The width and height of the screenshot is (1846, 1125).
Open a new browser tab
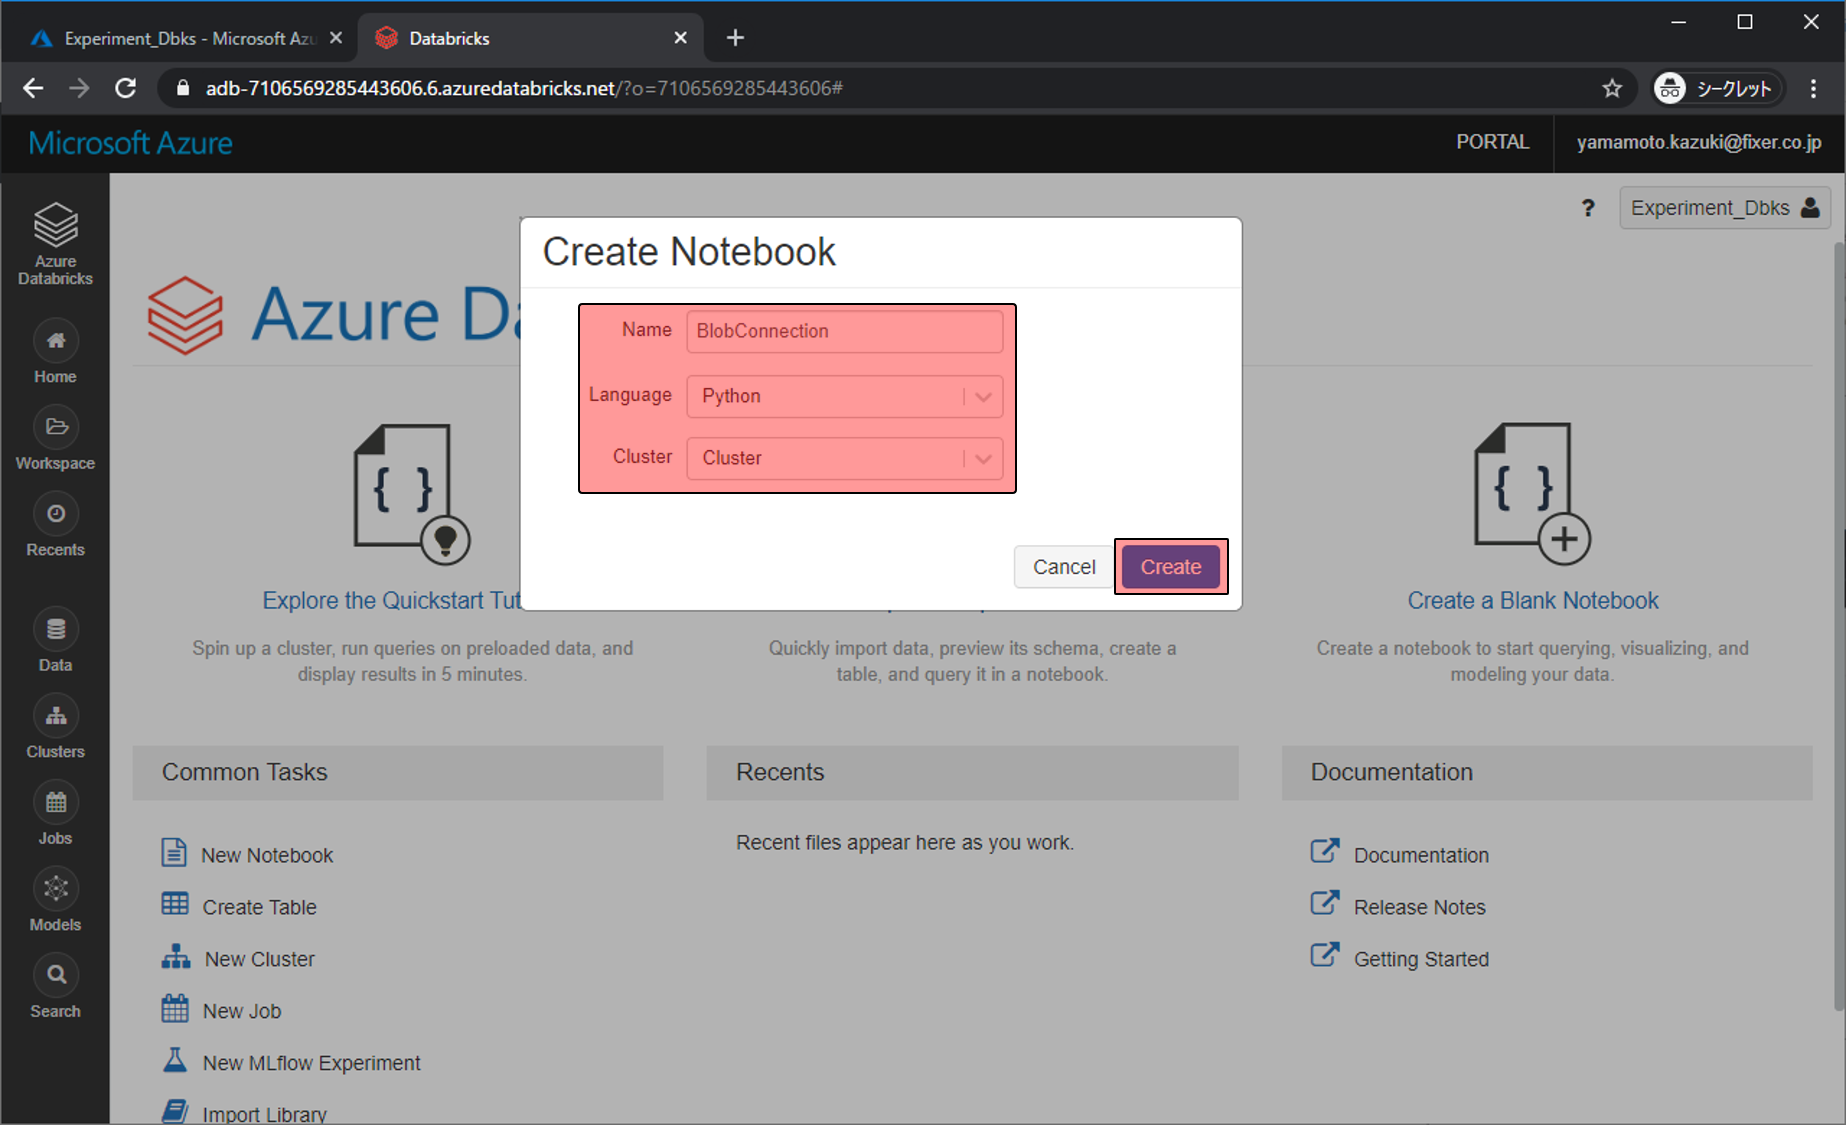click(735, 38)
